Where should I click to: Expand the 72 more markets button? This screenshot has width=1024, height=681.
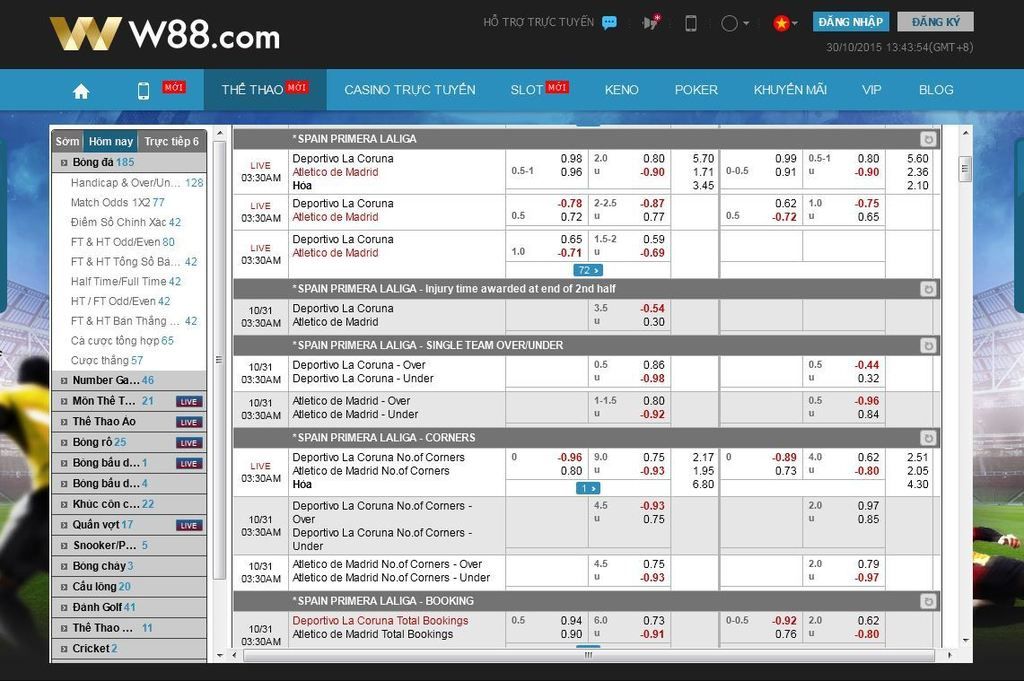pos(588,270)
